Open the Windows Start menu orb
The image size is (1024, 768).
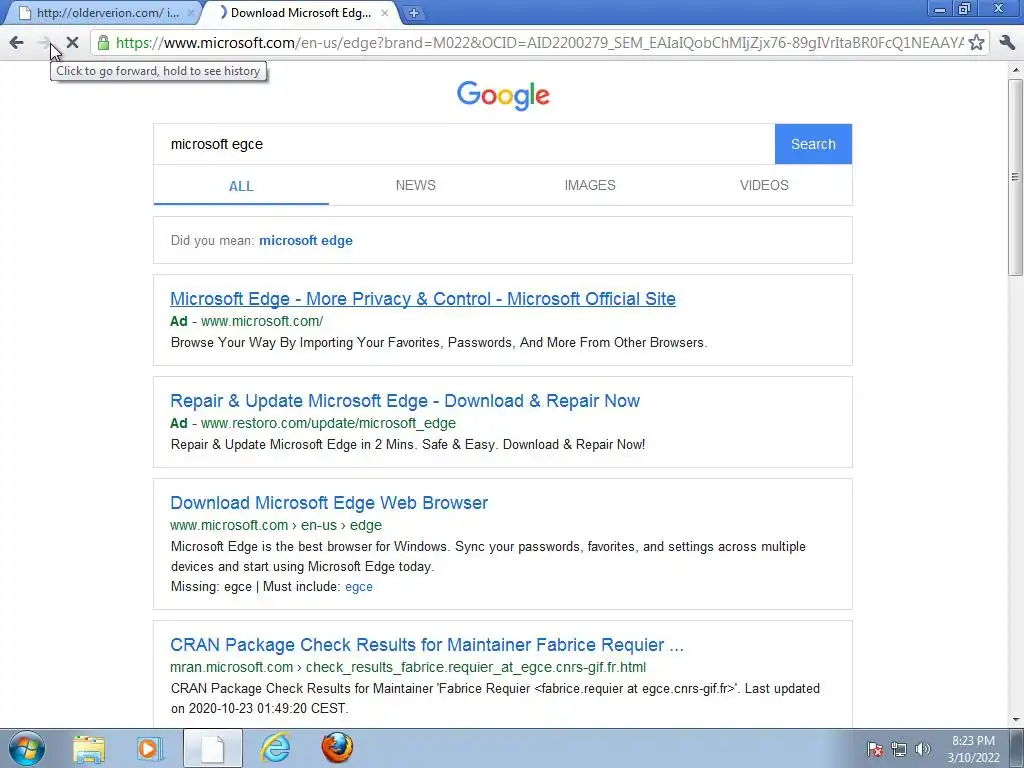[27, 748]
